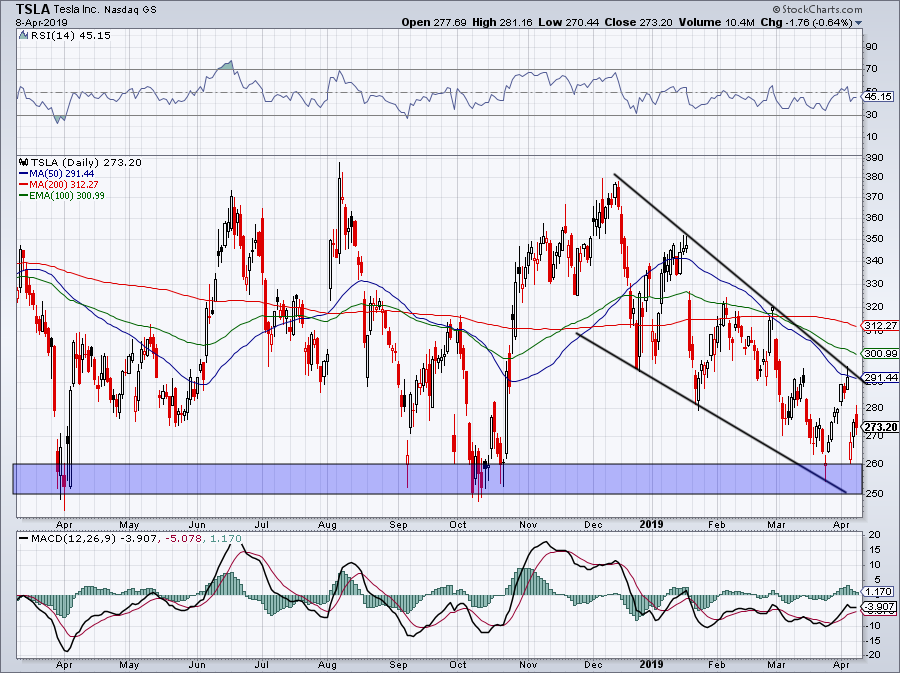Click the -5.078 signal value in MACD legend
Image resolution: width=900 pixels, height=673 pixels.
click(x=183, y=538)
